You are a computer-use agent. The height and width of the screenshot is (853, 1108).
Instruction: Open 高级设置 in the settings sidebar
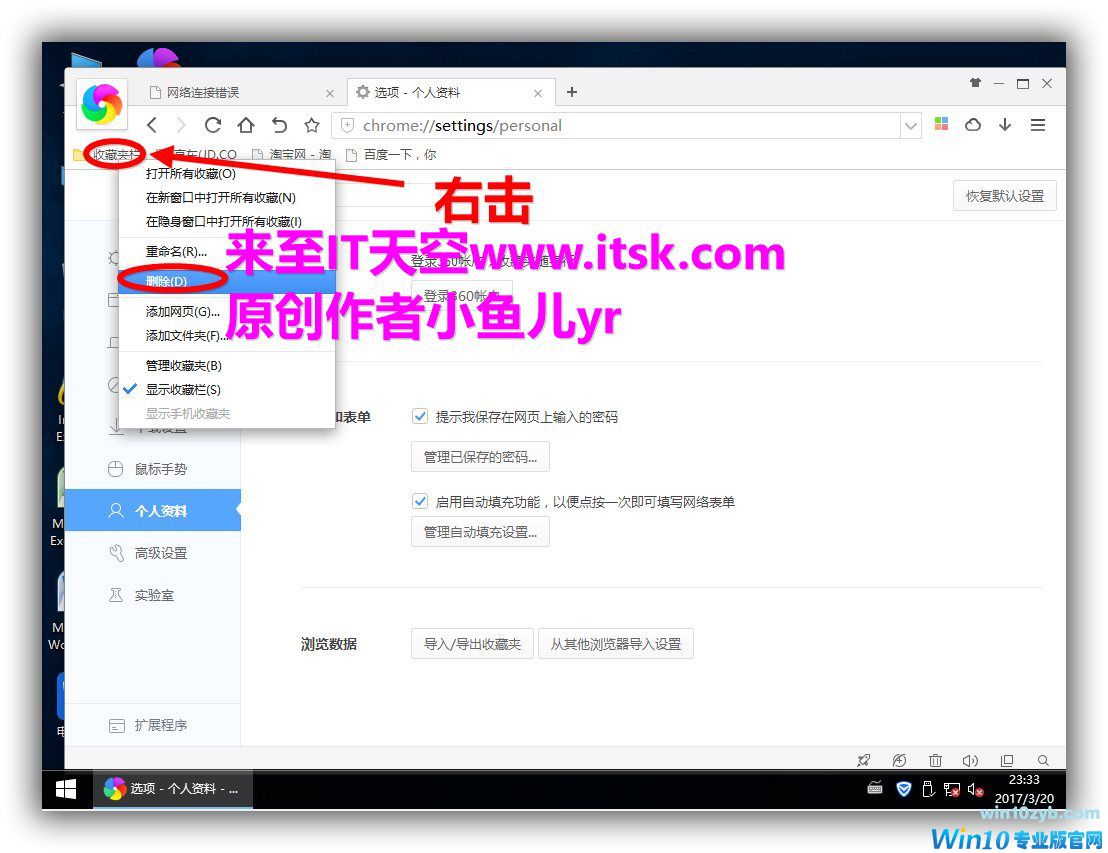(161, 553)
